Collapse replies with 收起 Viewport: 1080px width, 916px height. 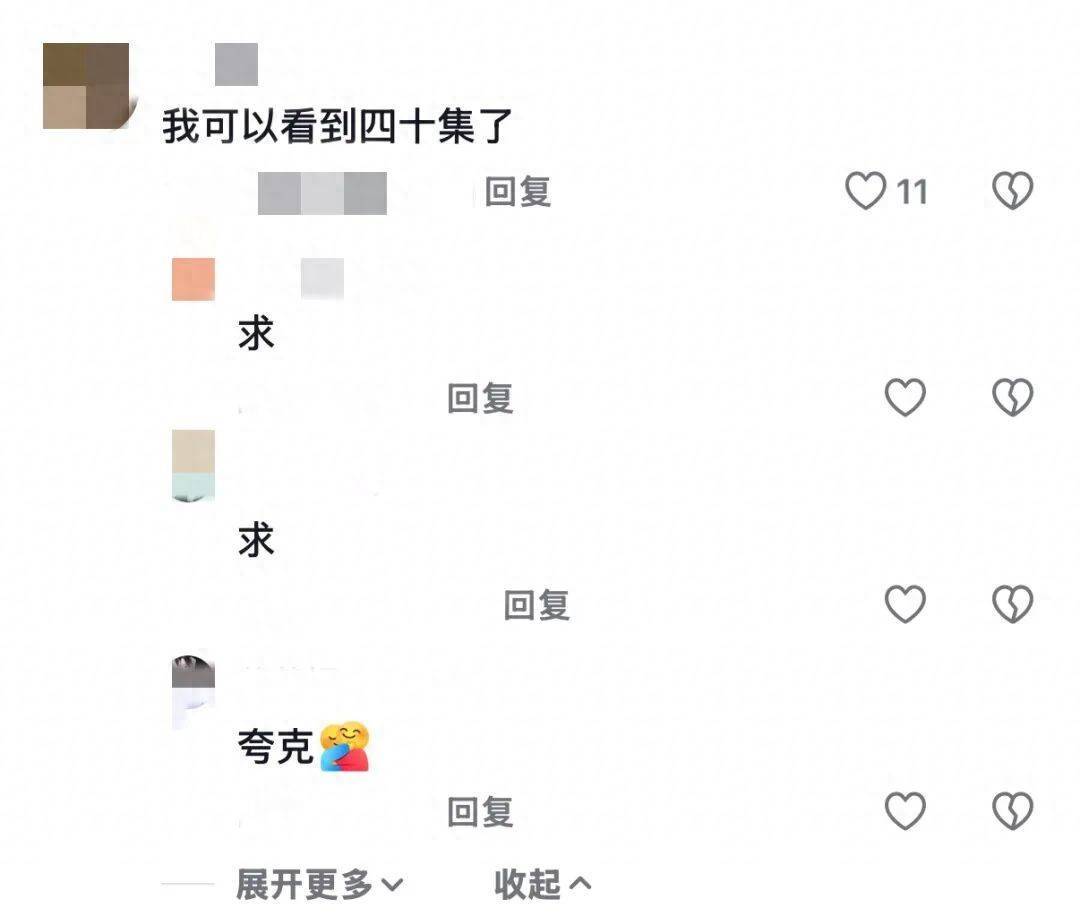(542, 884)
